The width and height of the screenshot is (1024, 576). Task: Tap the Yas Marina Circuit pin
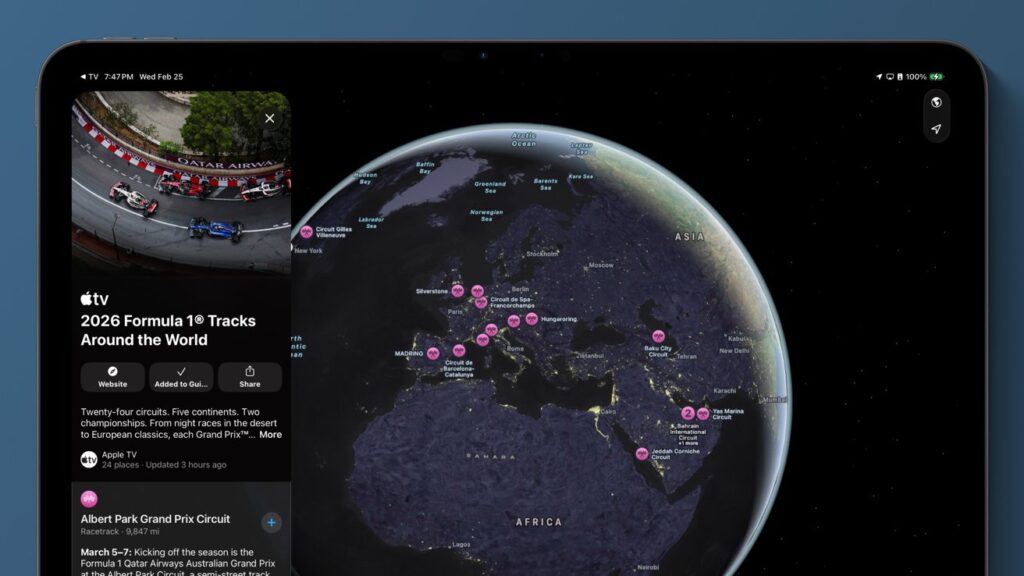point(704,412)
